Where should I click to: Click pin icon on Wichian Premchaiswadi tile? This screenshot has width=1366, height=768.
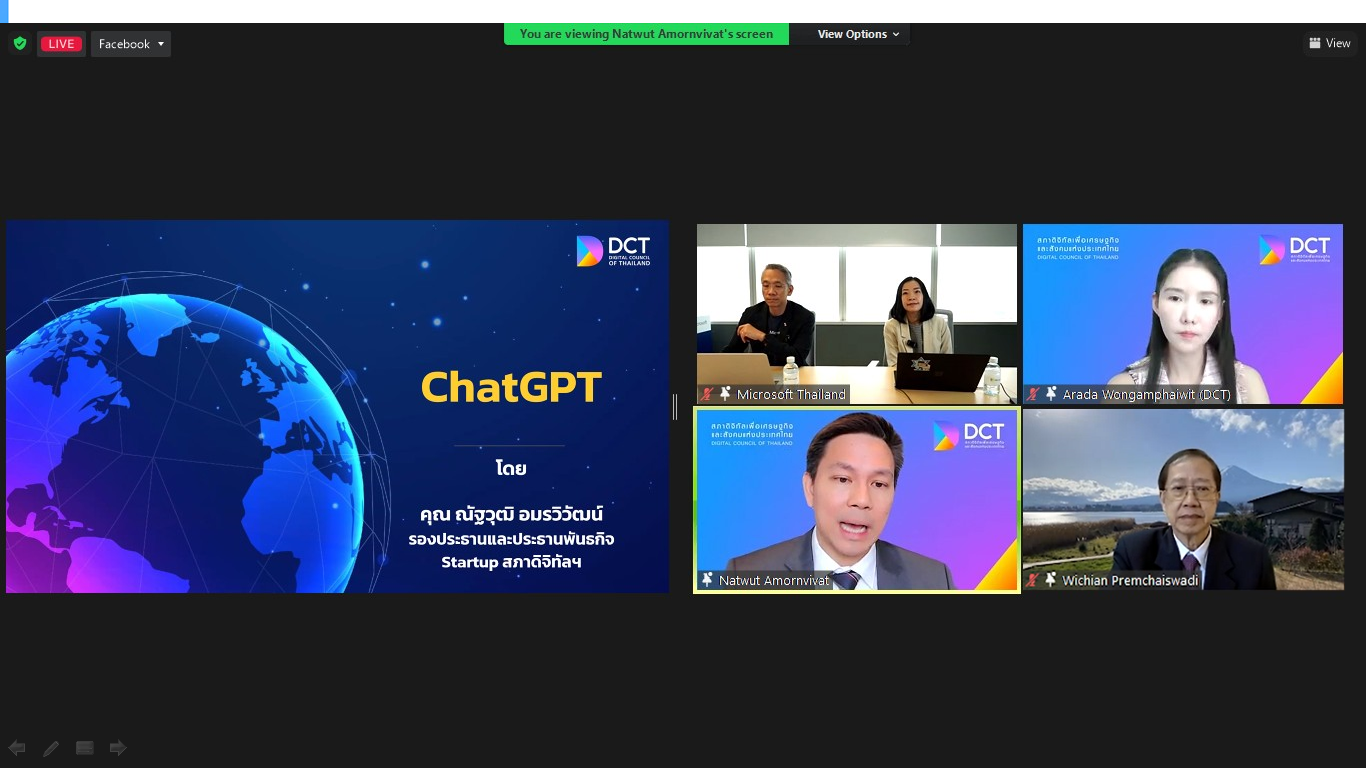(x=1051, y=580)
